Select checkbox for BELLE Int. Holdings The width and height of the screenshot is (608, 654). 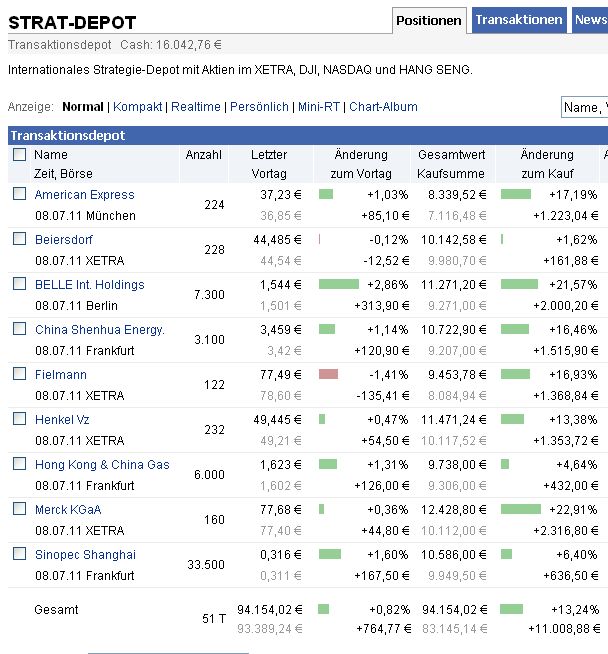[x=19, y=284]
